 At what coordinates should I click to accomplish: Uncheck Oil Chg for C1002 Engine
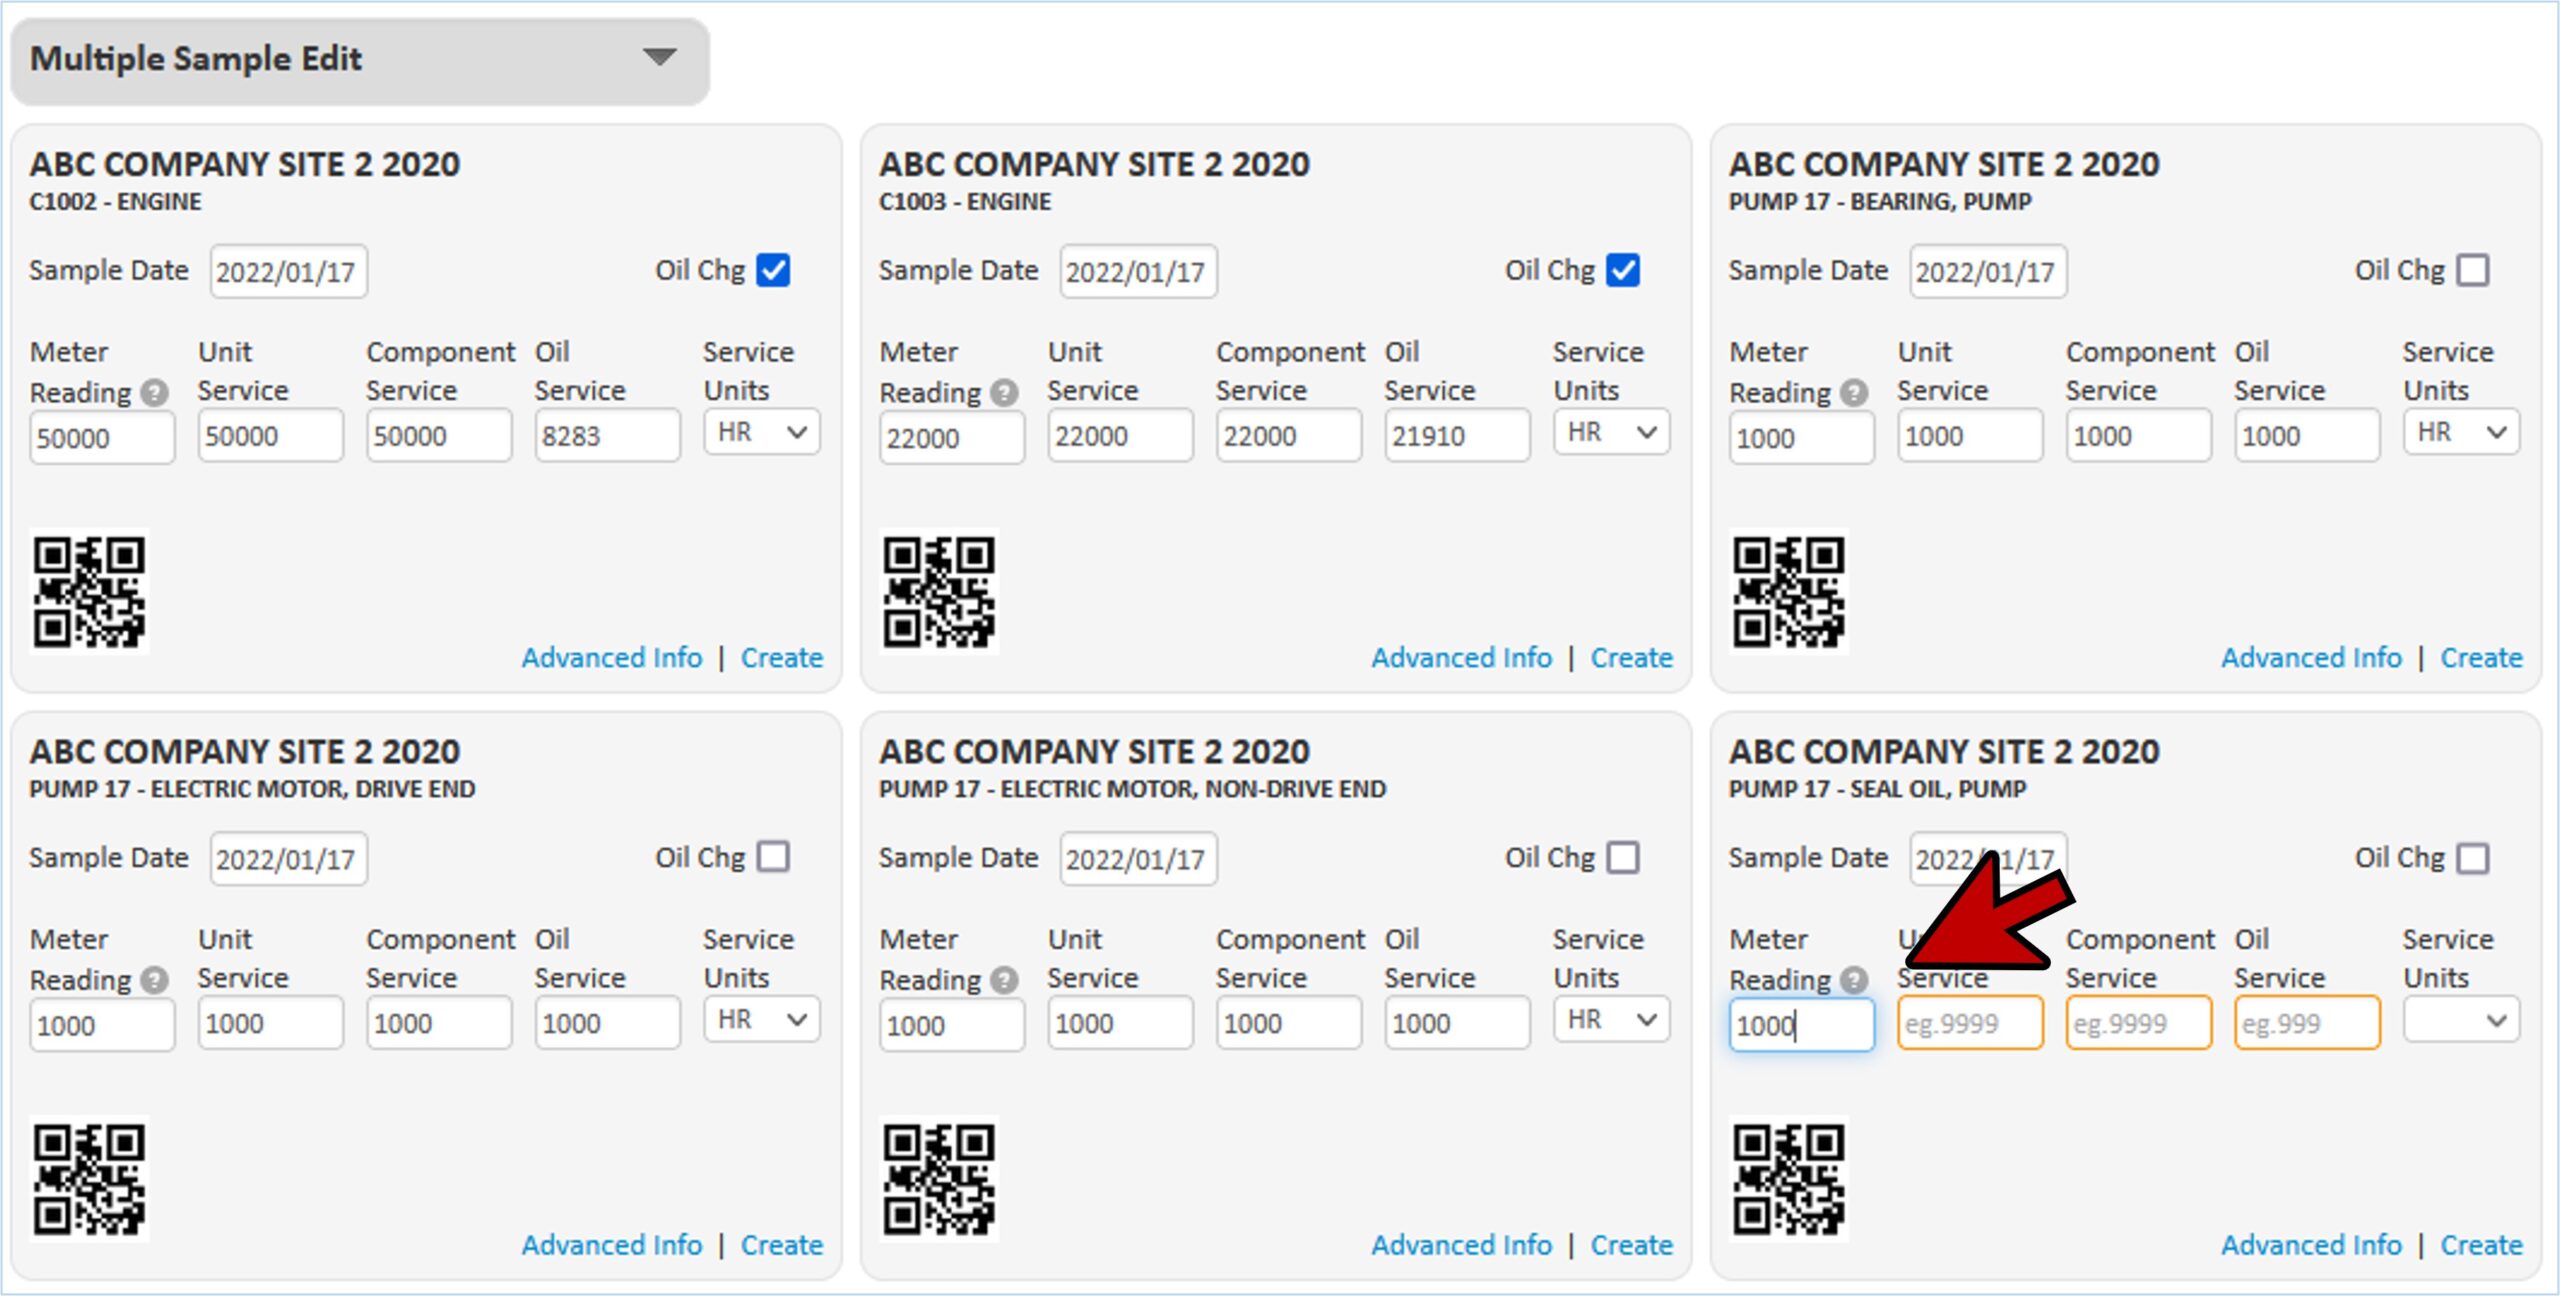(x=773, y=270)
